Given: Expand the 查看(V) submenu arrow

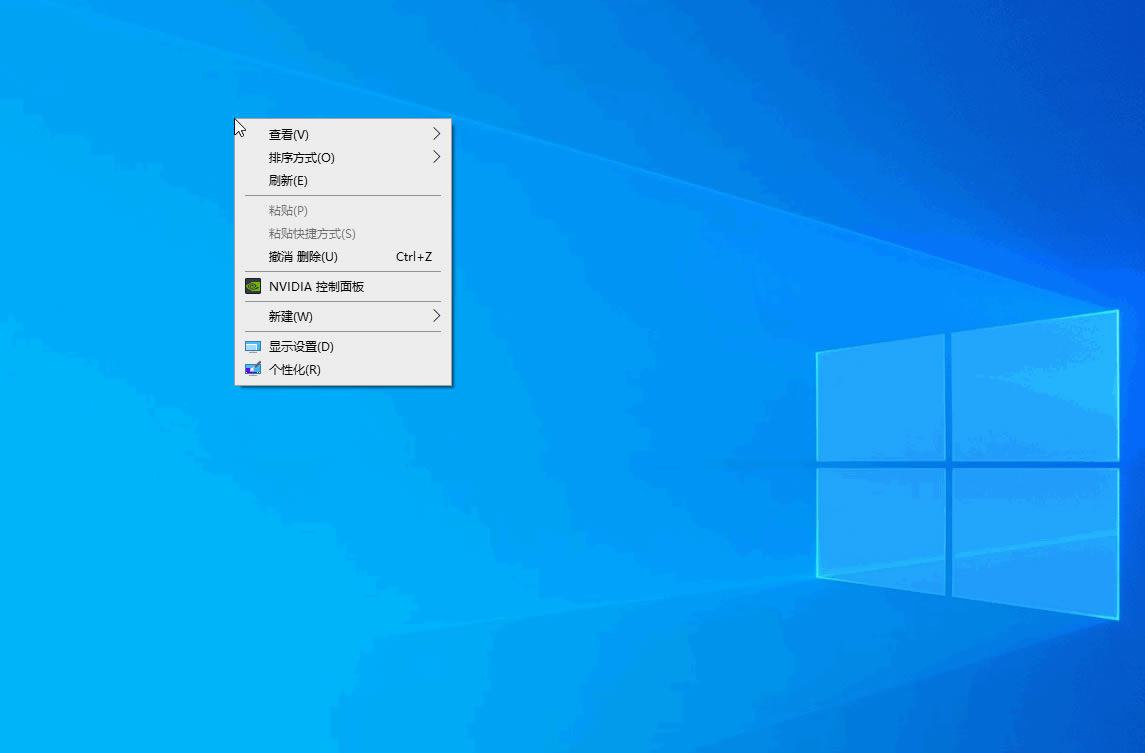Looking at the screenshot, I should (x=436, y=134).
